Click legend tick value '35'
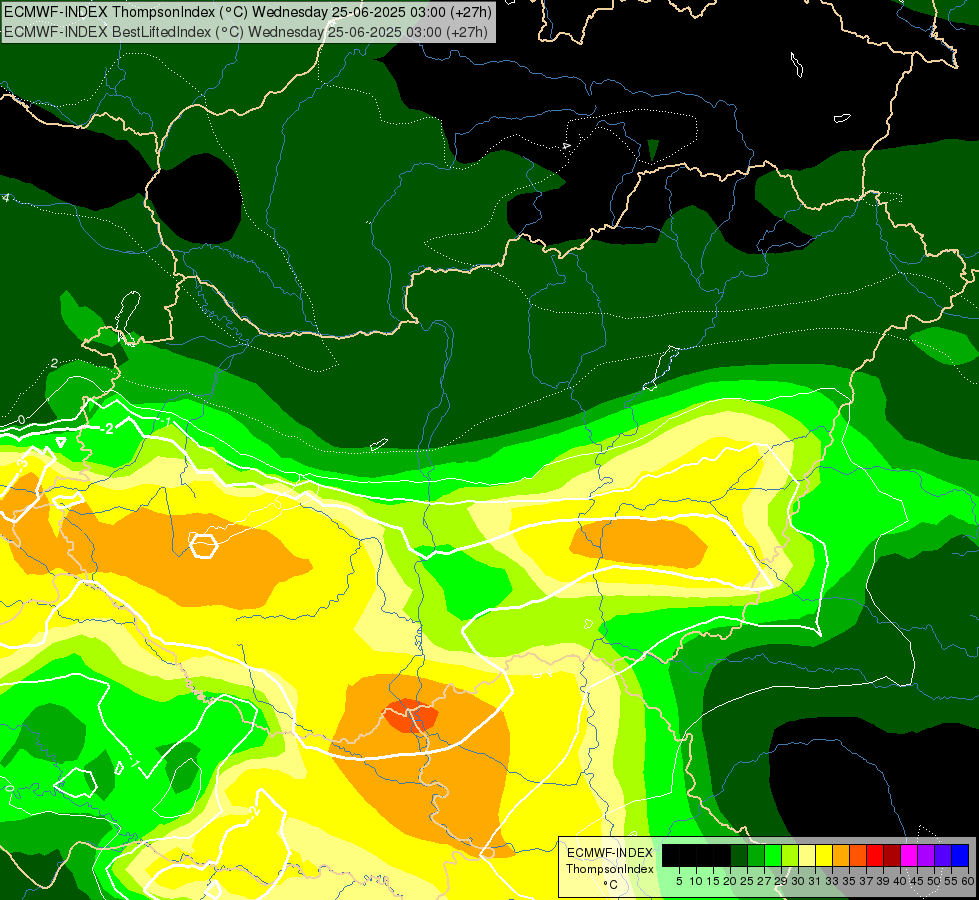The width and height of the screenshot is (979, 900). [849, 881]
